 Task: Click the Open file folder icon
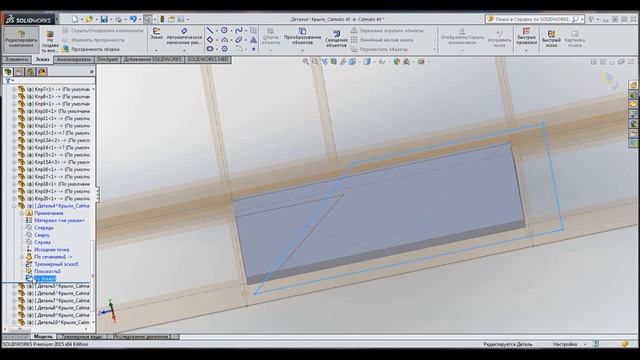pos(89,19)
